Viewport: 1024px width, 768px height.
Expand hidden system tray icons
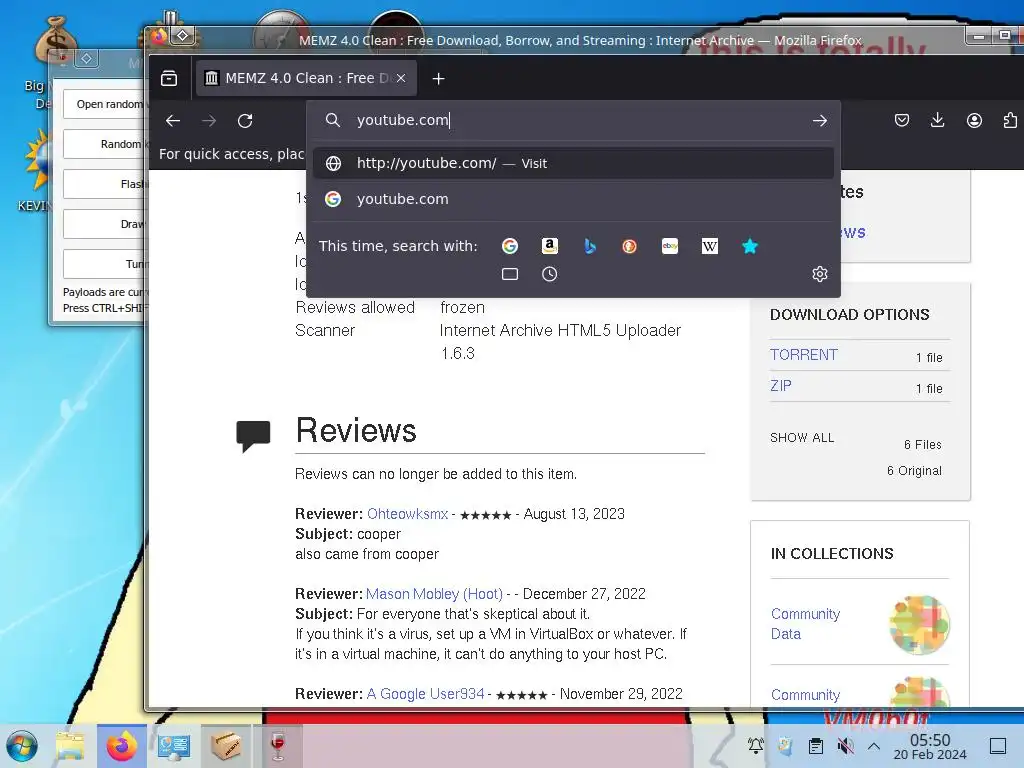[x=874, y=746]
